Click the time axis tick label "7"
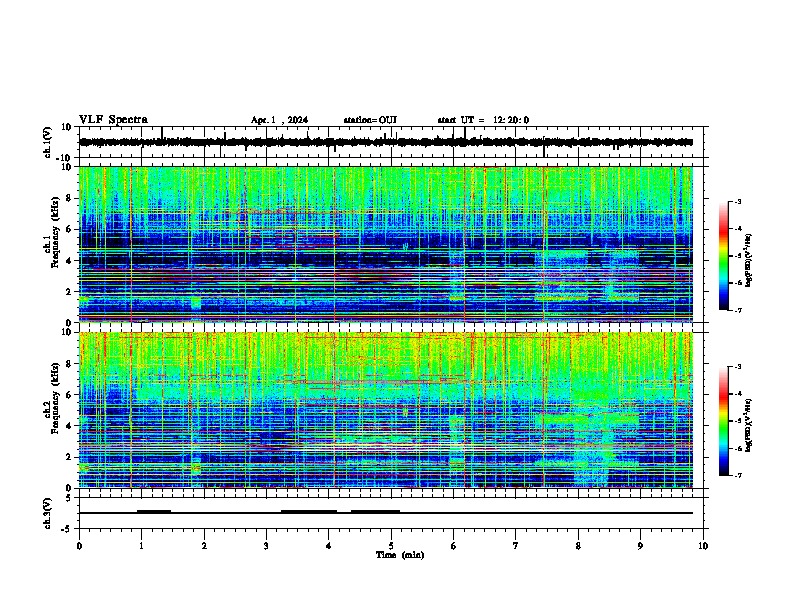The image size is (792, 612). tap(516, 546)
